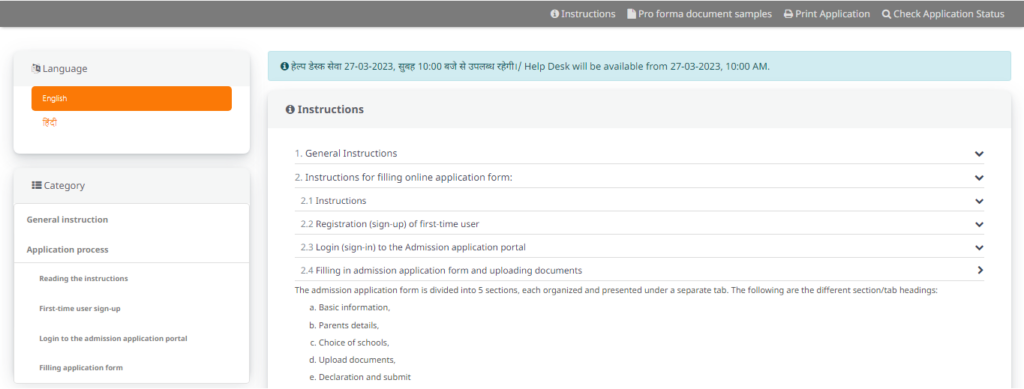
Task: Click the info icon in Help Desk notice
Action: click(x=284, y=67)
